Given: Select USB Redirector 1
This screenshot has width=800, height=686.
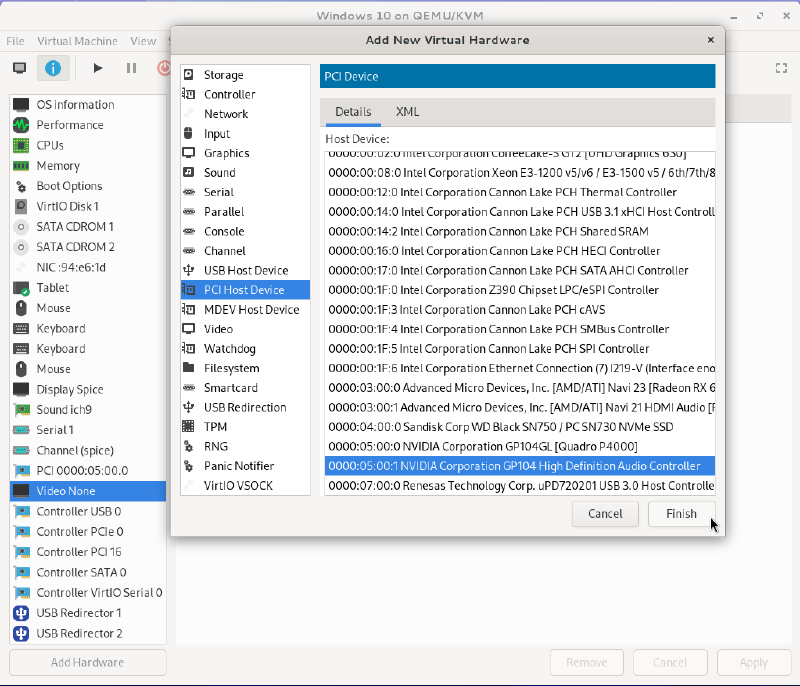Looking at the screenshot, I should point(88,613).
